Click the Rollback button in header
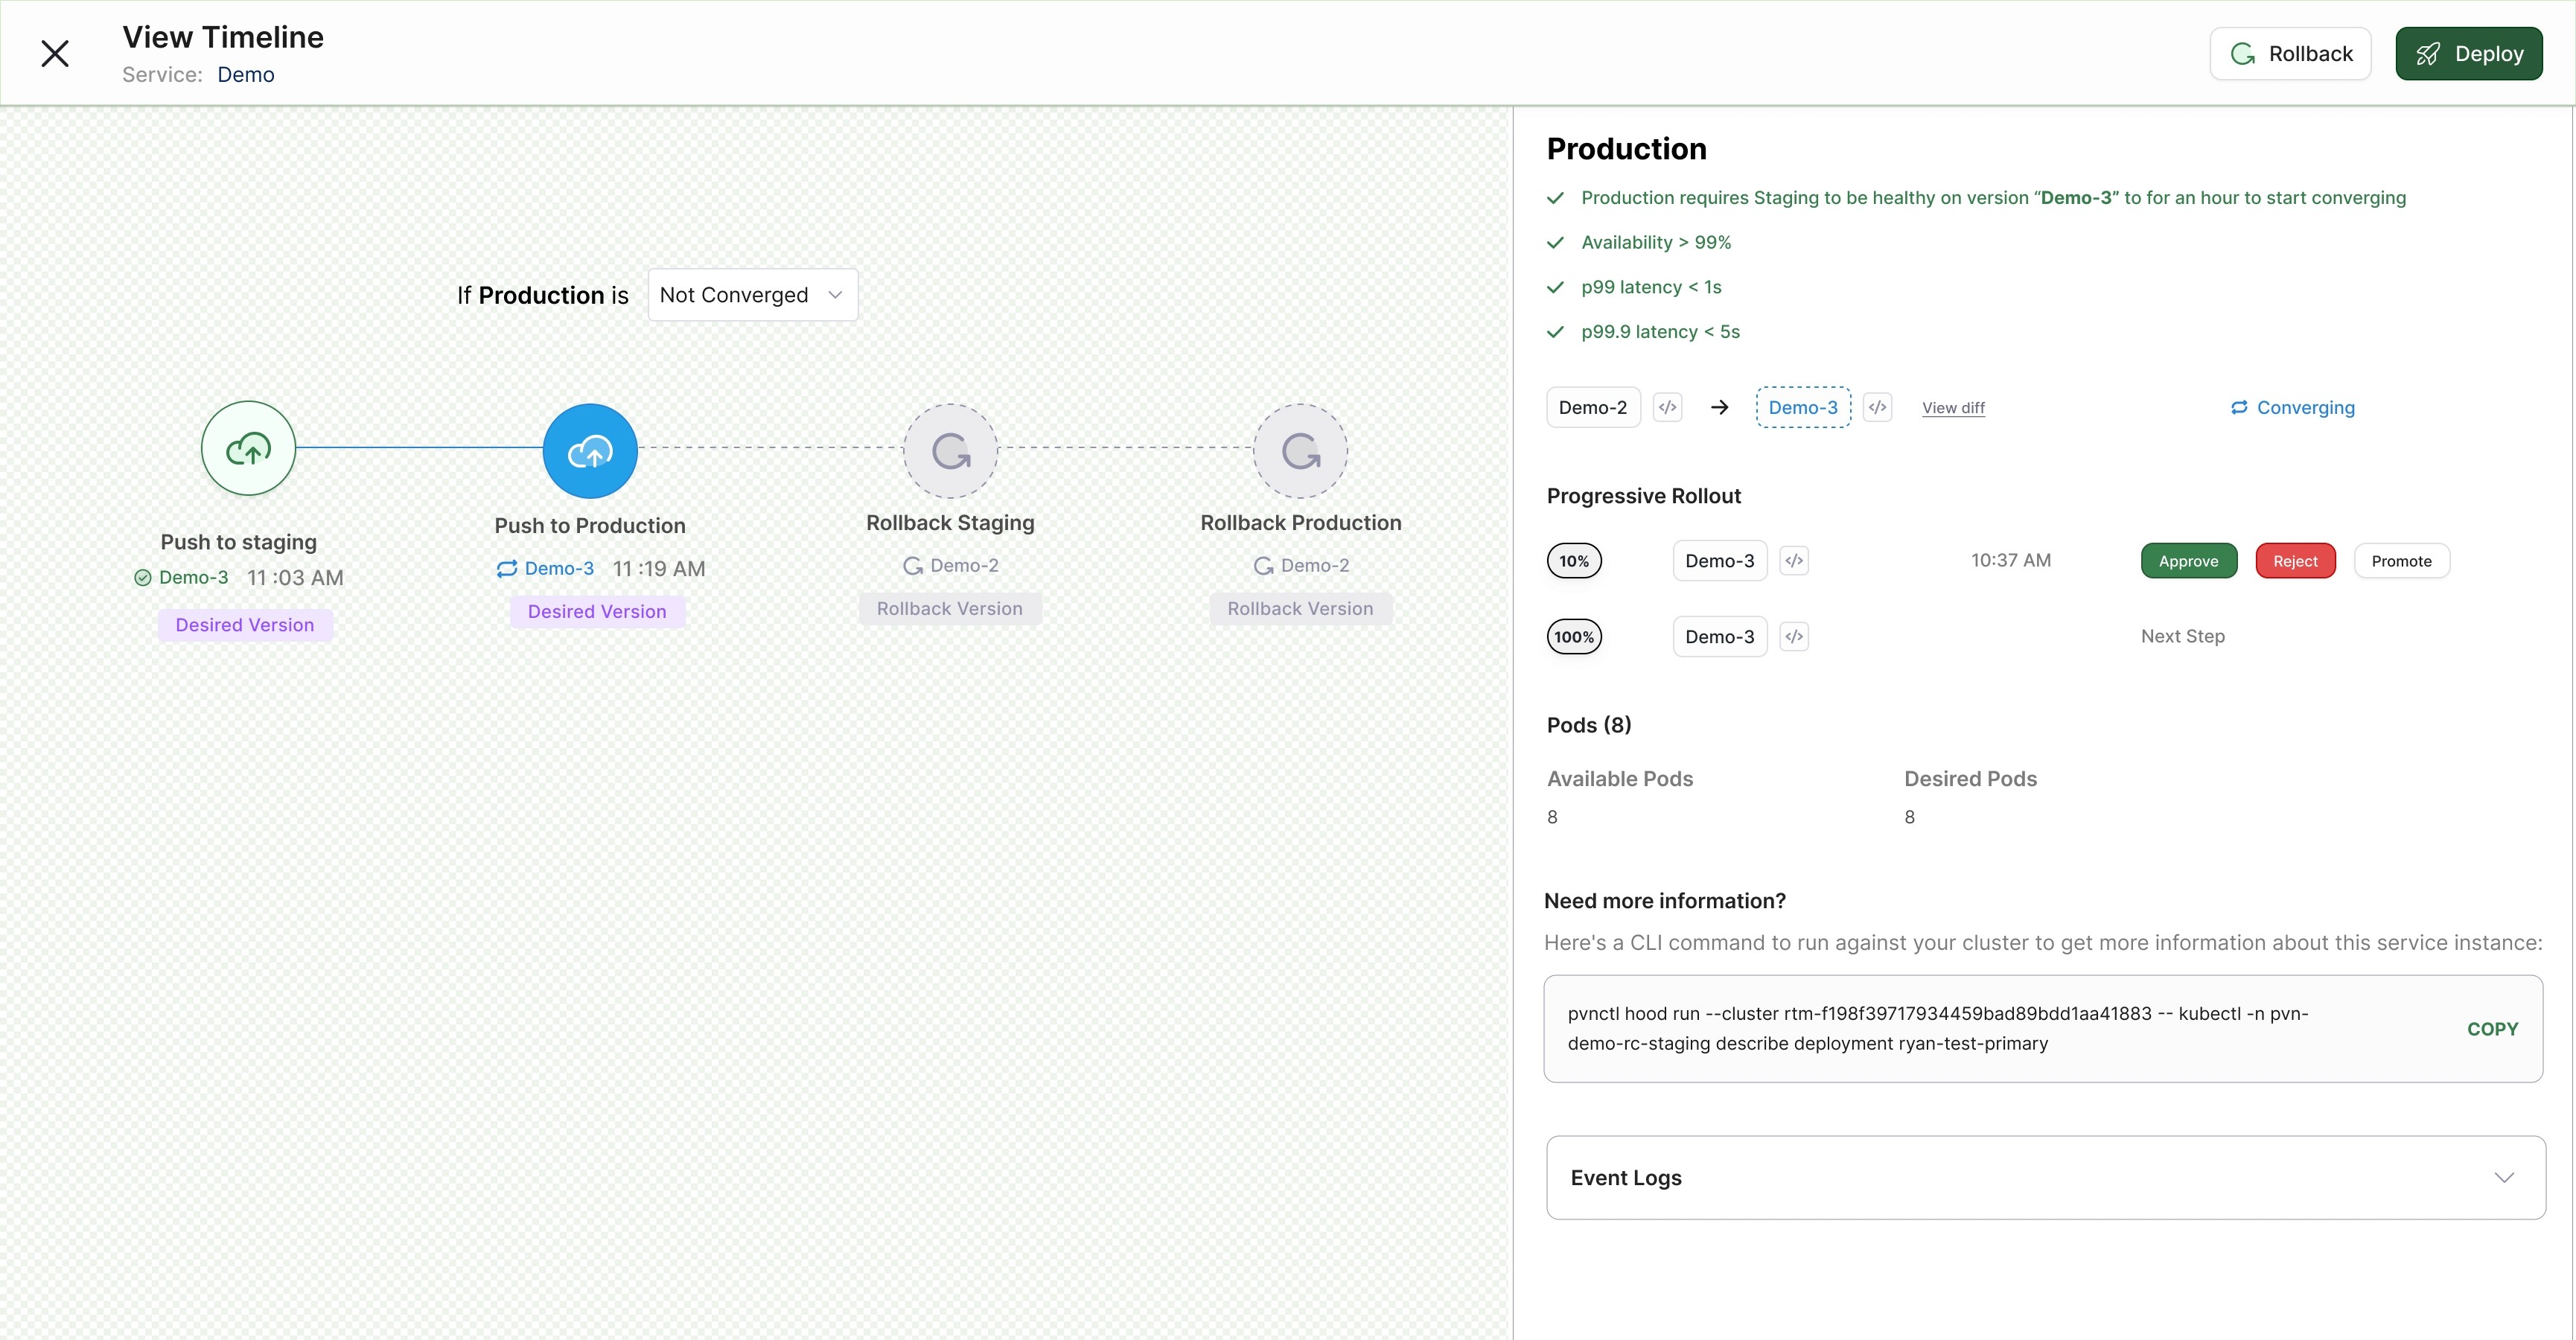 [x=2290, y=54]
